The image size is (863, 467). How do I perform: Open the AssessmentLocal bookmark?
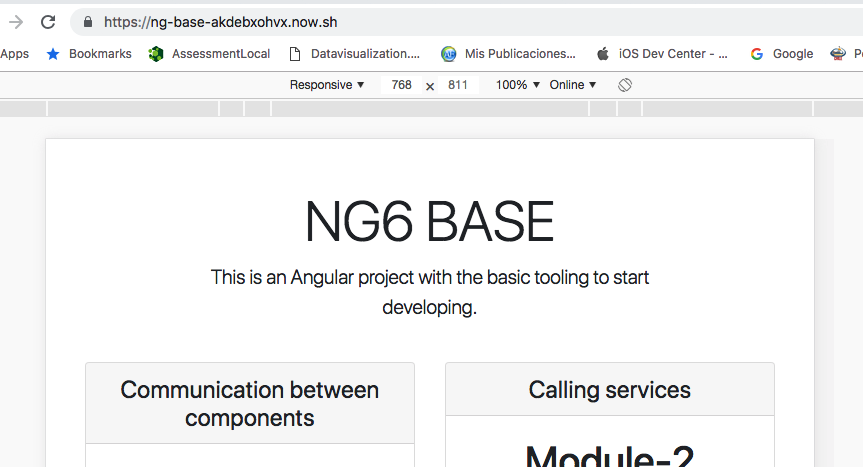tap(221, 54)
